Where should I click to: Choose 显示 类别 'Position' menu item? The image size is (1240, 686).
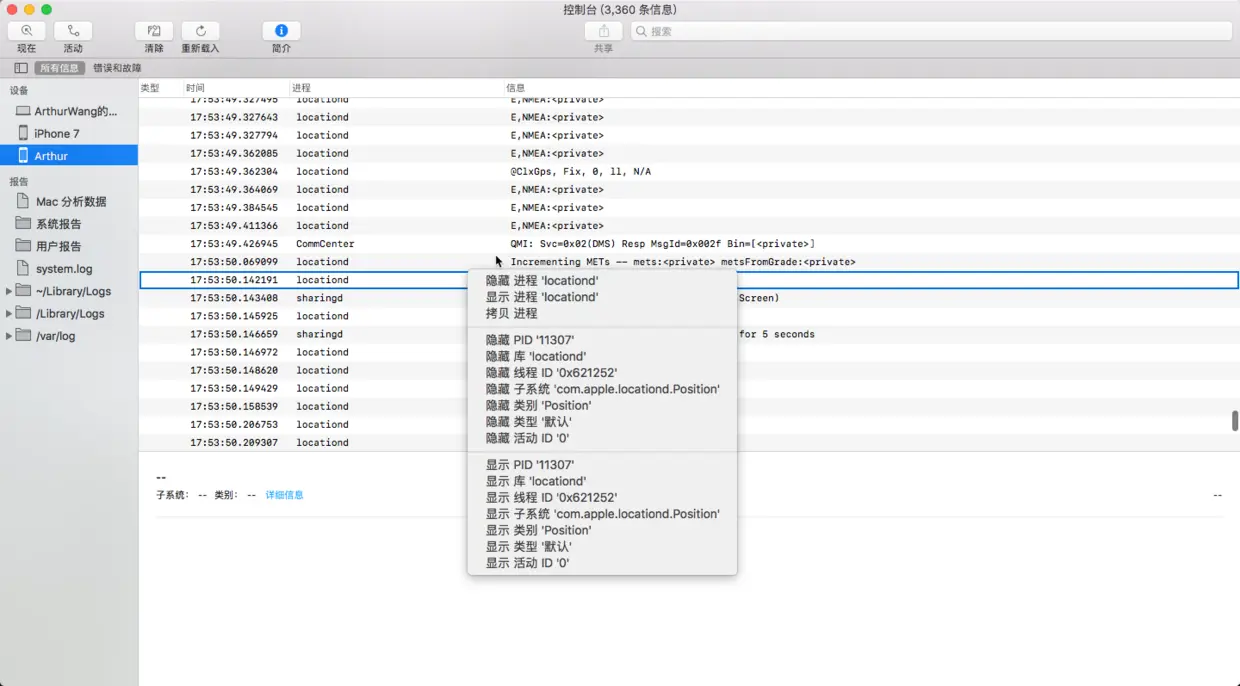point(602,530)
